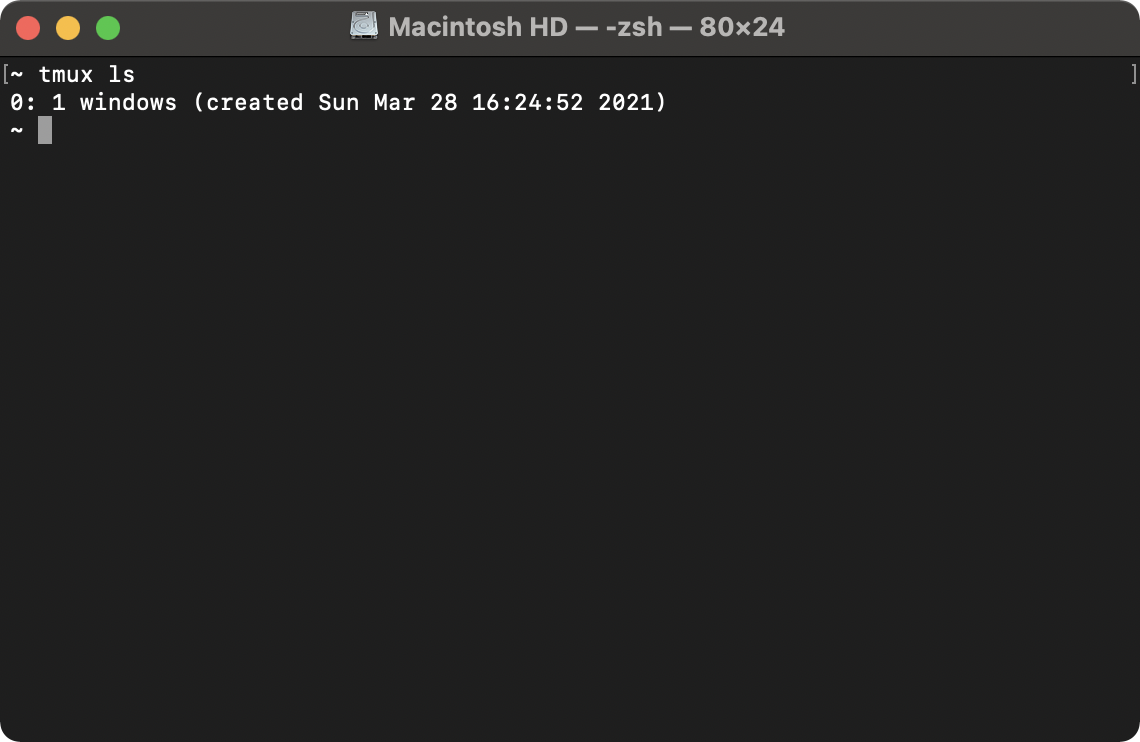Image resolution: width=1140 pixels, height=742 pixels.
Task: Minimize the terminal using the yellow button
Action: 68,28
